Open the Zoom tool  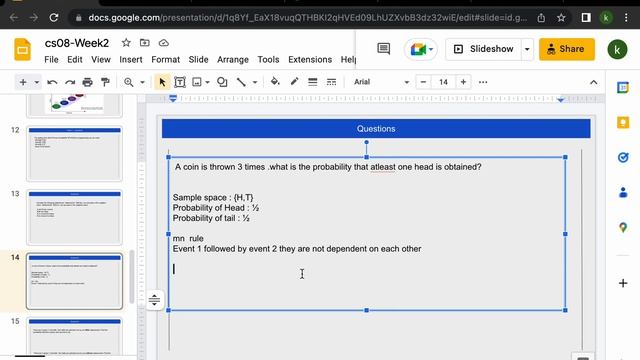pyautogui.click(x=129, y=82)
